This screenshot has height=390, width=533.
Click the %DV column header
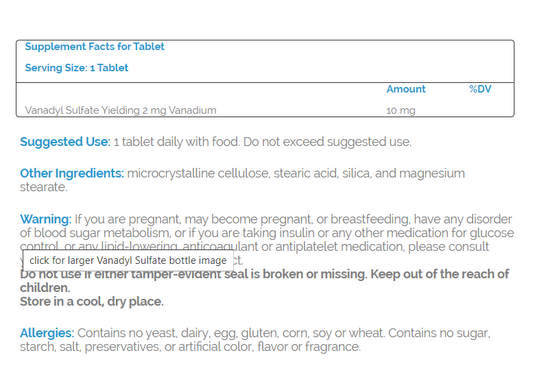point(480,89)
